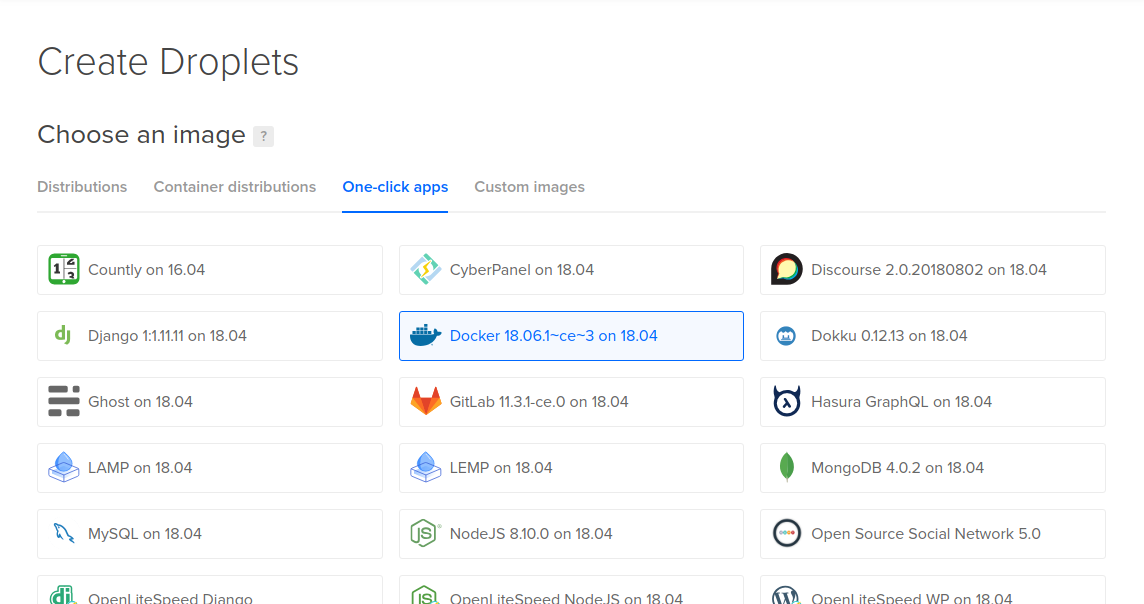This screenshot has height=604, width=1144.
Task: Choose GitLab 11.3.1-ce.0 on 18.04
Action: [x=571, y=402]
